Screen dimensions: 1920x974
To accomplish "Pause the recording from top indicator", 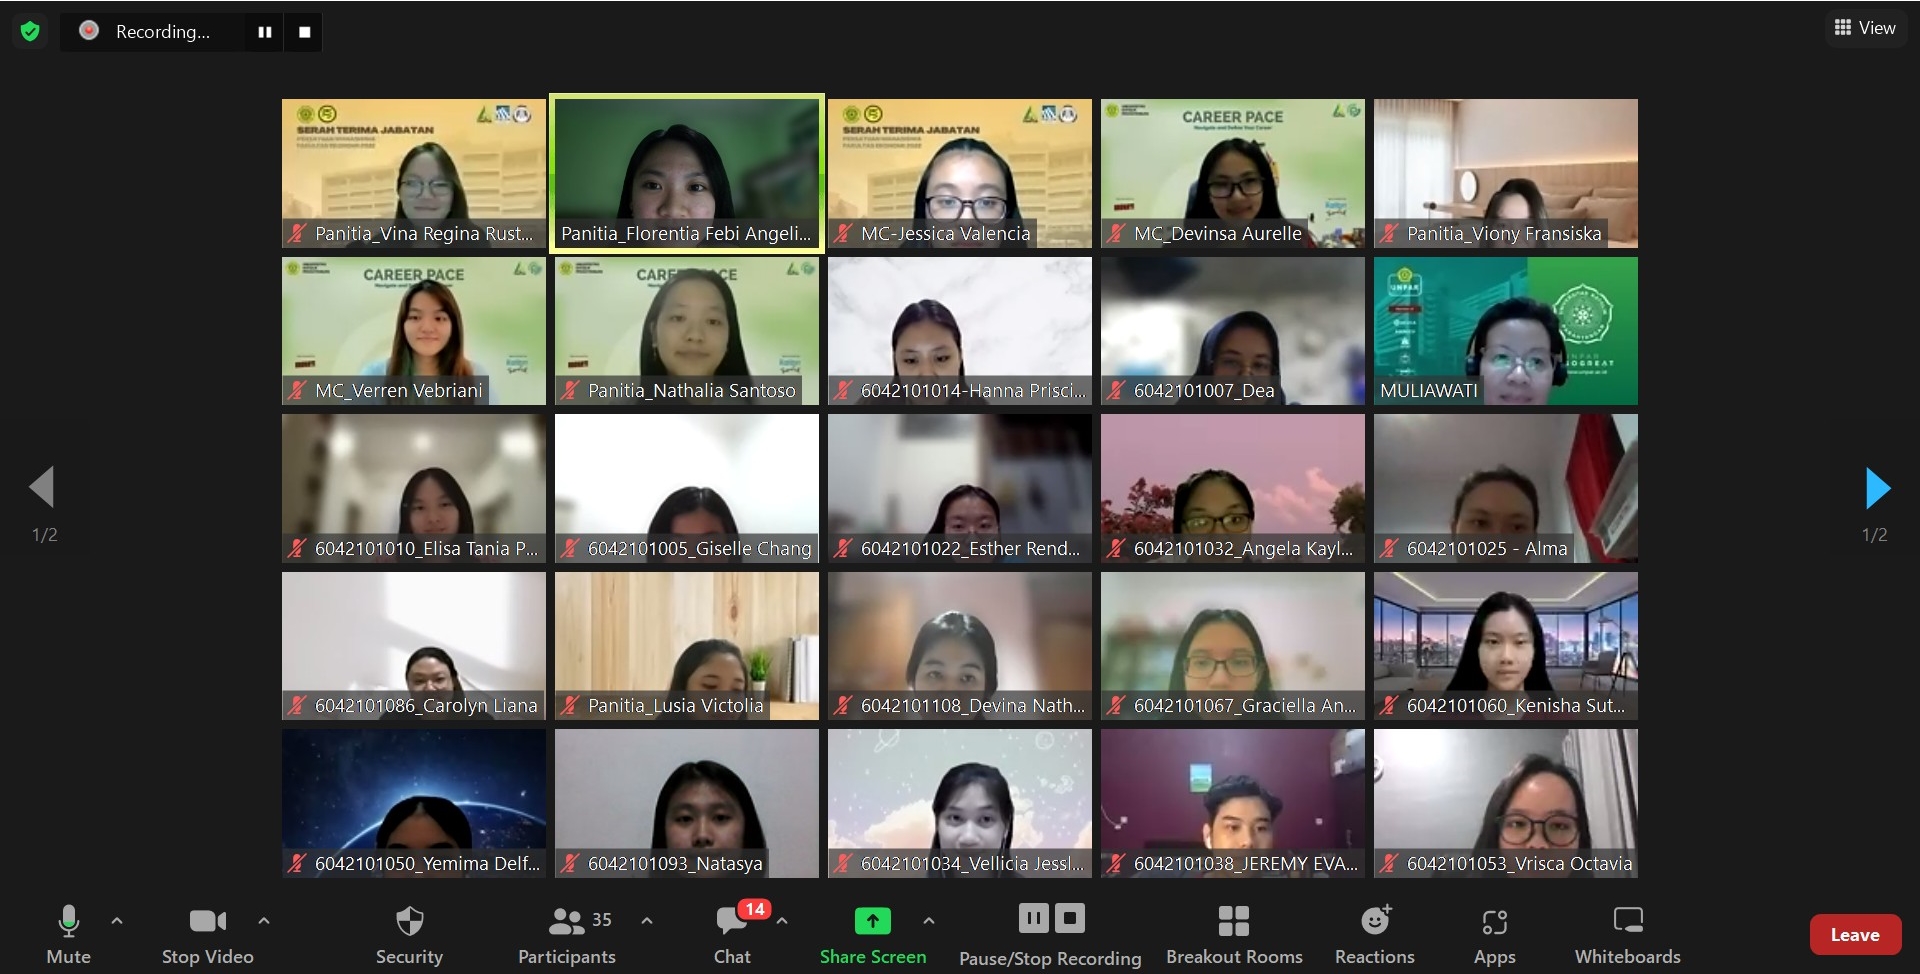I will (264, 32).
